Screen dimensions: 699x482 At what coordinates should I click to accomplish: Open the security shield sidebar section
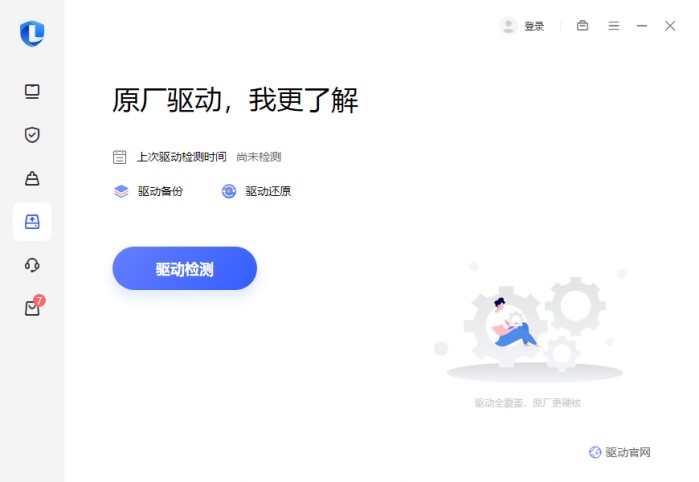(32, 135)
